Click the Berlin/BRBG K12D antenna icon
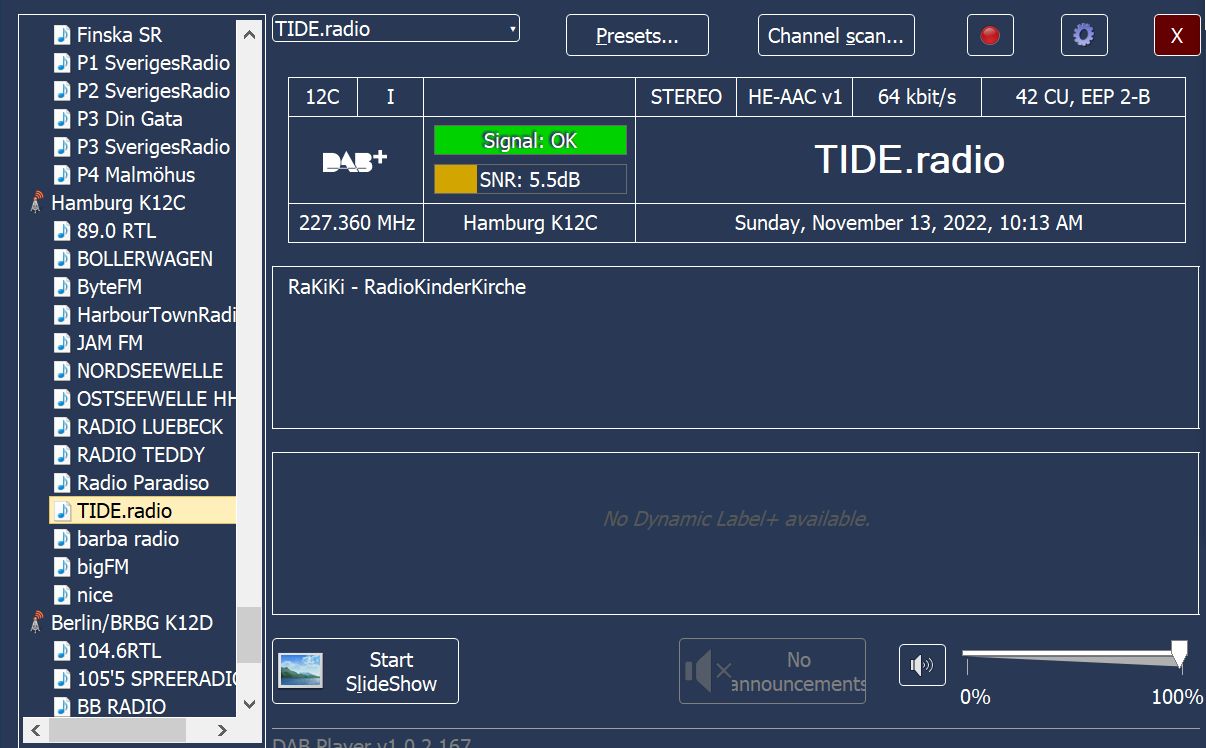 click(38, 623)
